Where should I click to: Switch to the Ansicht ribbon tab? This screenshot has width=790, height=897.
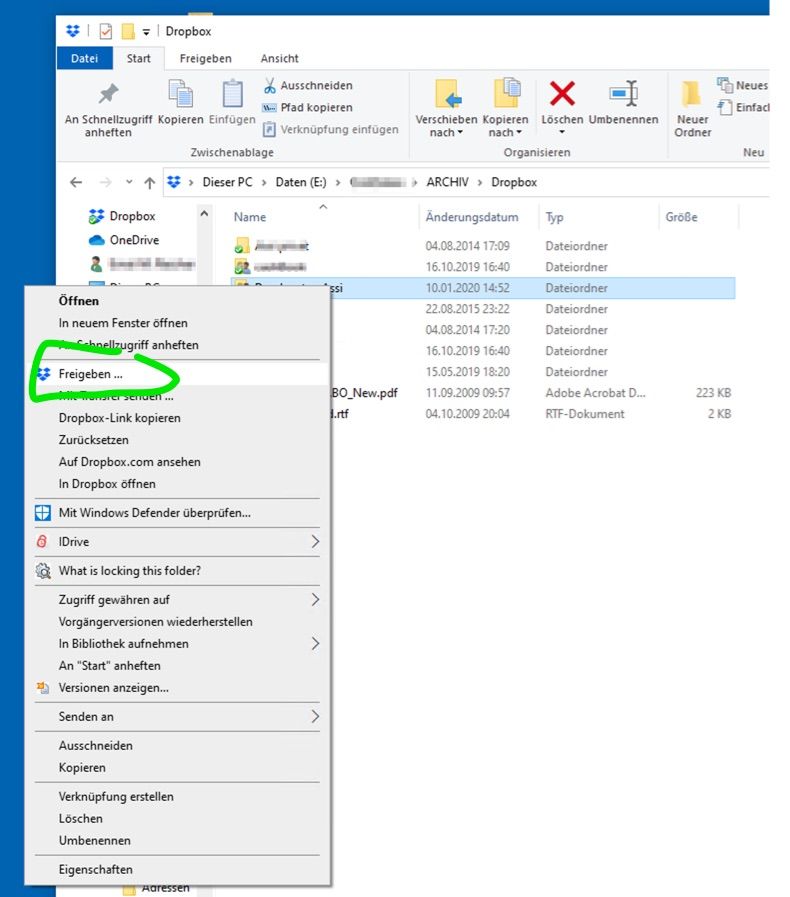(279, 59)
